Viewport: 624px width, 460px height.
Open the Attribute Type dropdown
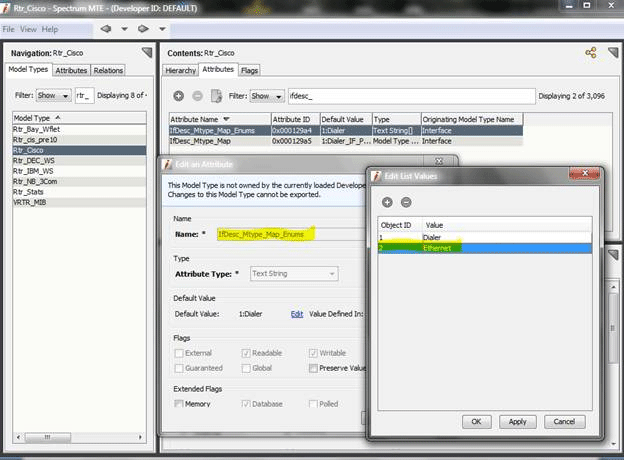[292, 273]
